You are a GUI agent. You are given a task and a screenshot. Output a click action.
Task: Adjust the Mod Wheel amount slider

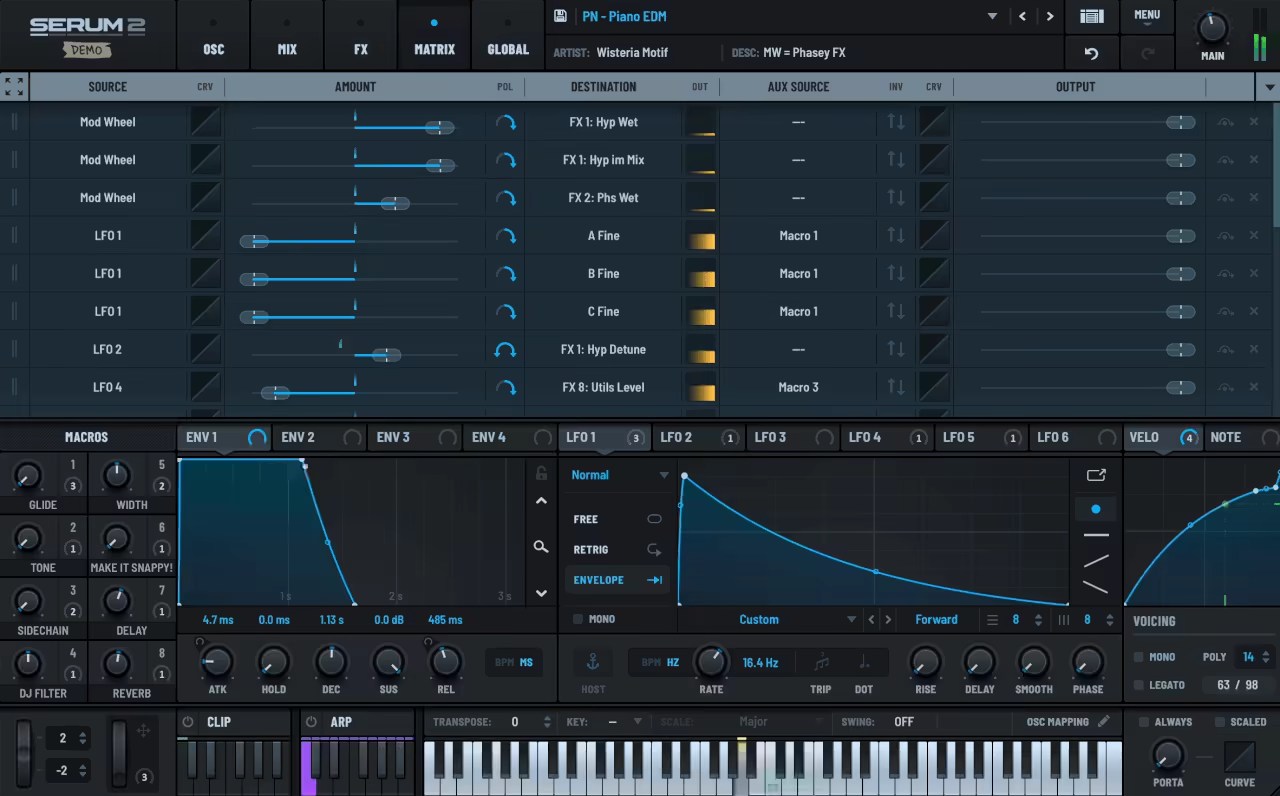pos(438,128)
